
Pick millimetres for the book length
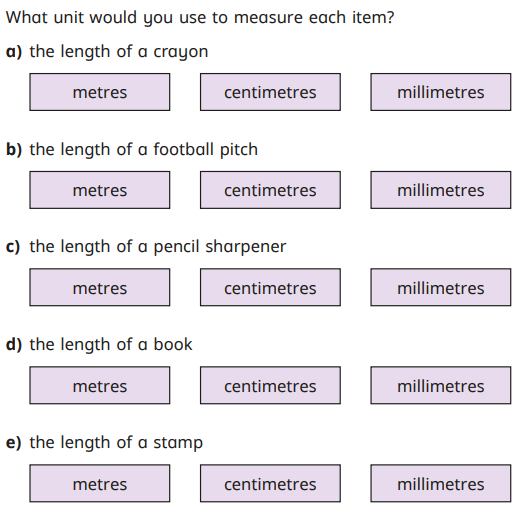tap(441, 385)
